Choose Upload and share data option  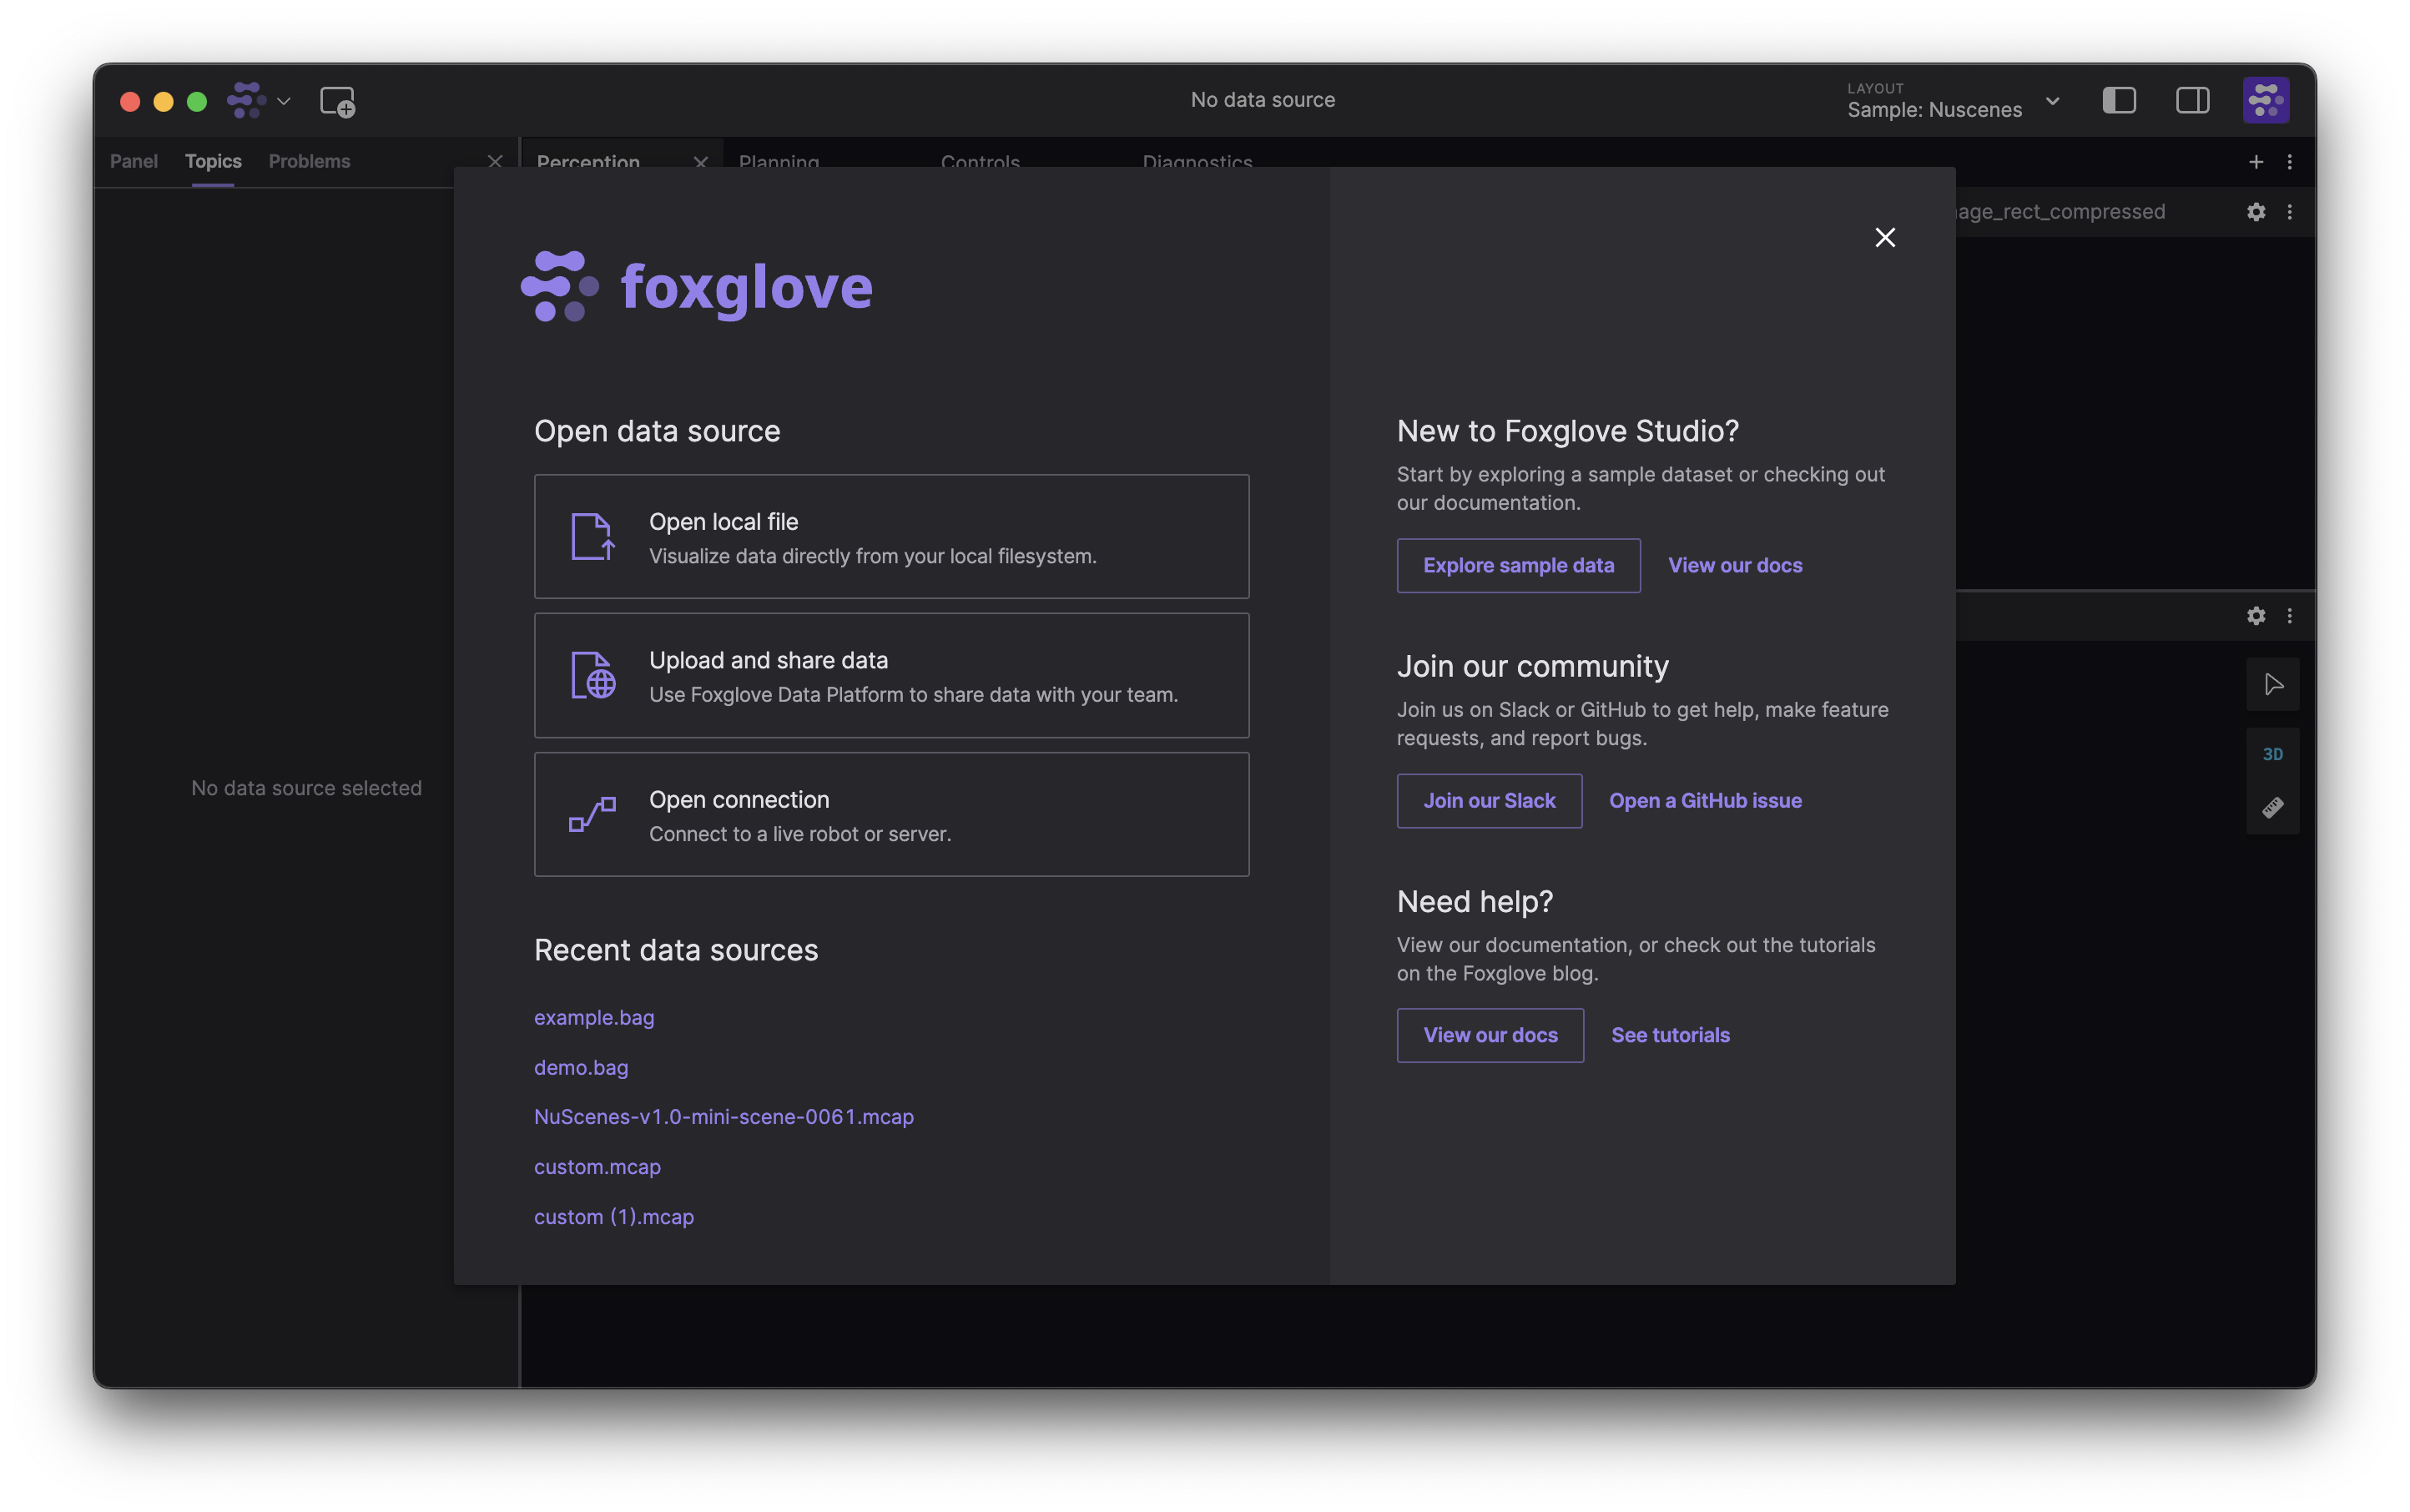click(x=891, y=675)
